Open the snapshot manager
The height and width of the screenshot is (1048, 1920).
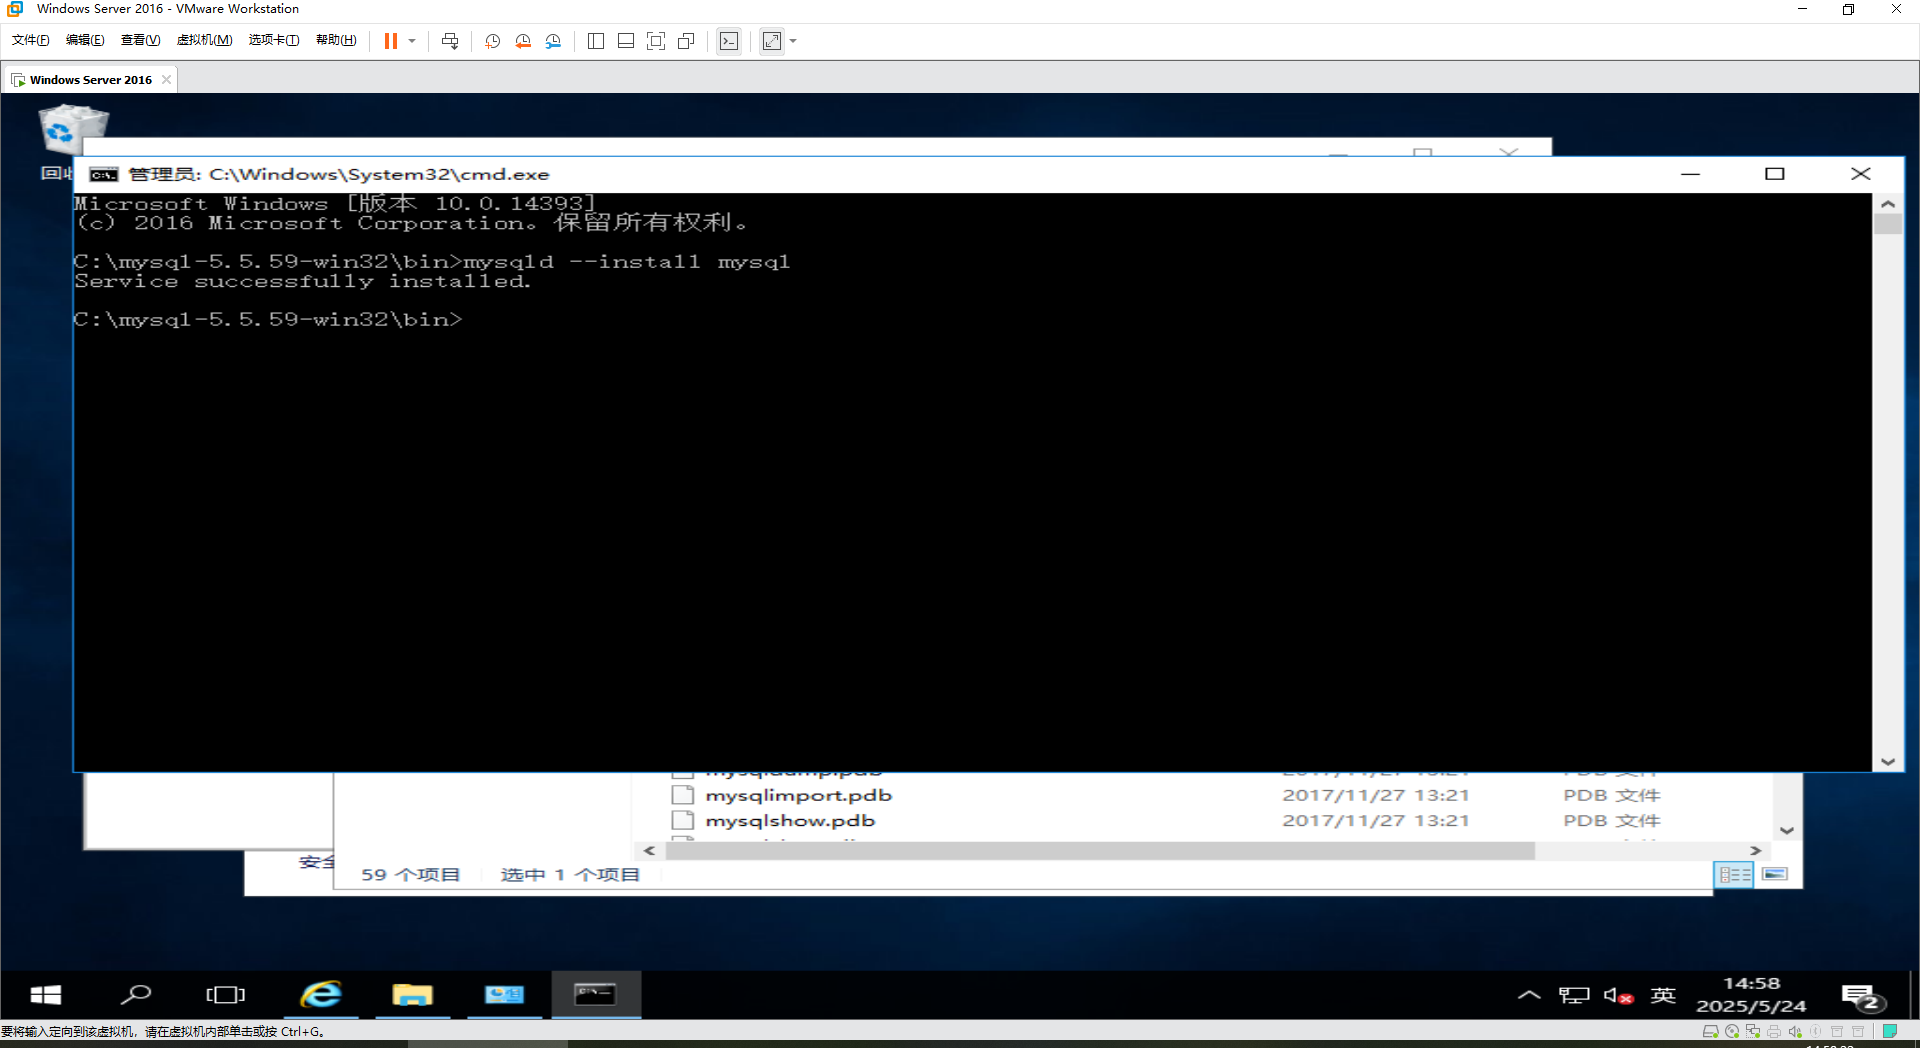pyautogui.click(x=554, y=41)
